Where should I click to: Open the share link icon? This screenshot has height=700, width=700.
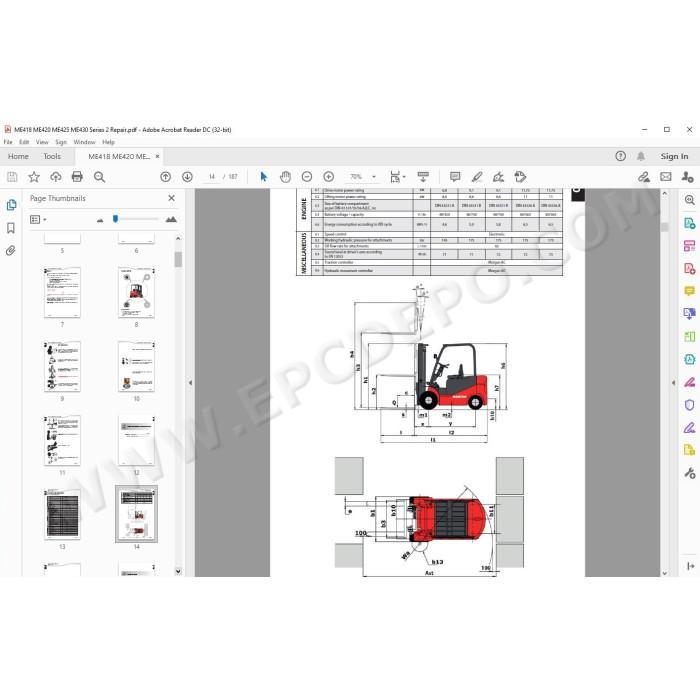tap(644, 177)
